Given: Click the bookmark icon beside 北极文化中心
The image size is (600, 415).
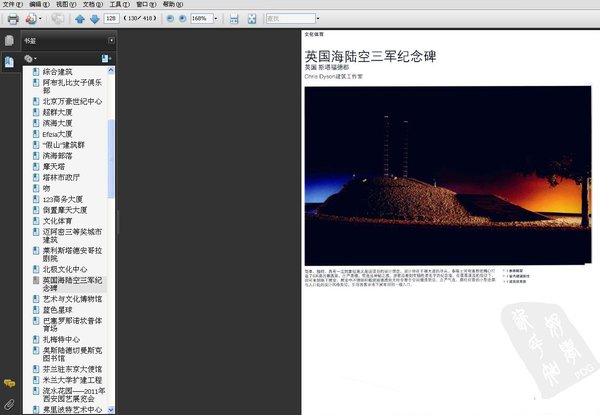Looking at the screenshot, I should tap(36, 269).
